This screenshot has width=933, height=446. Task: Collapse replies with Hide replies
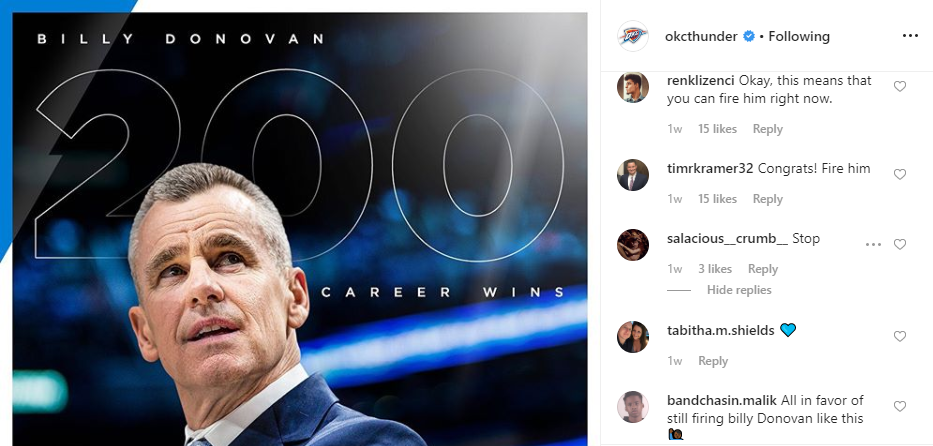click(x=739, y=290)
